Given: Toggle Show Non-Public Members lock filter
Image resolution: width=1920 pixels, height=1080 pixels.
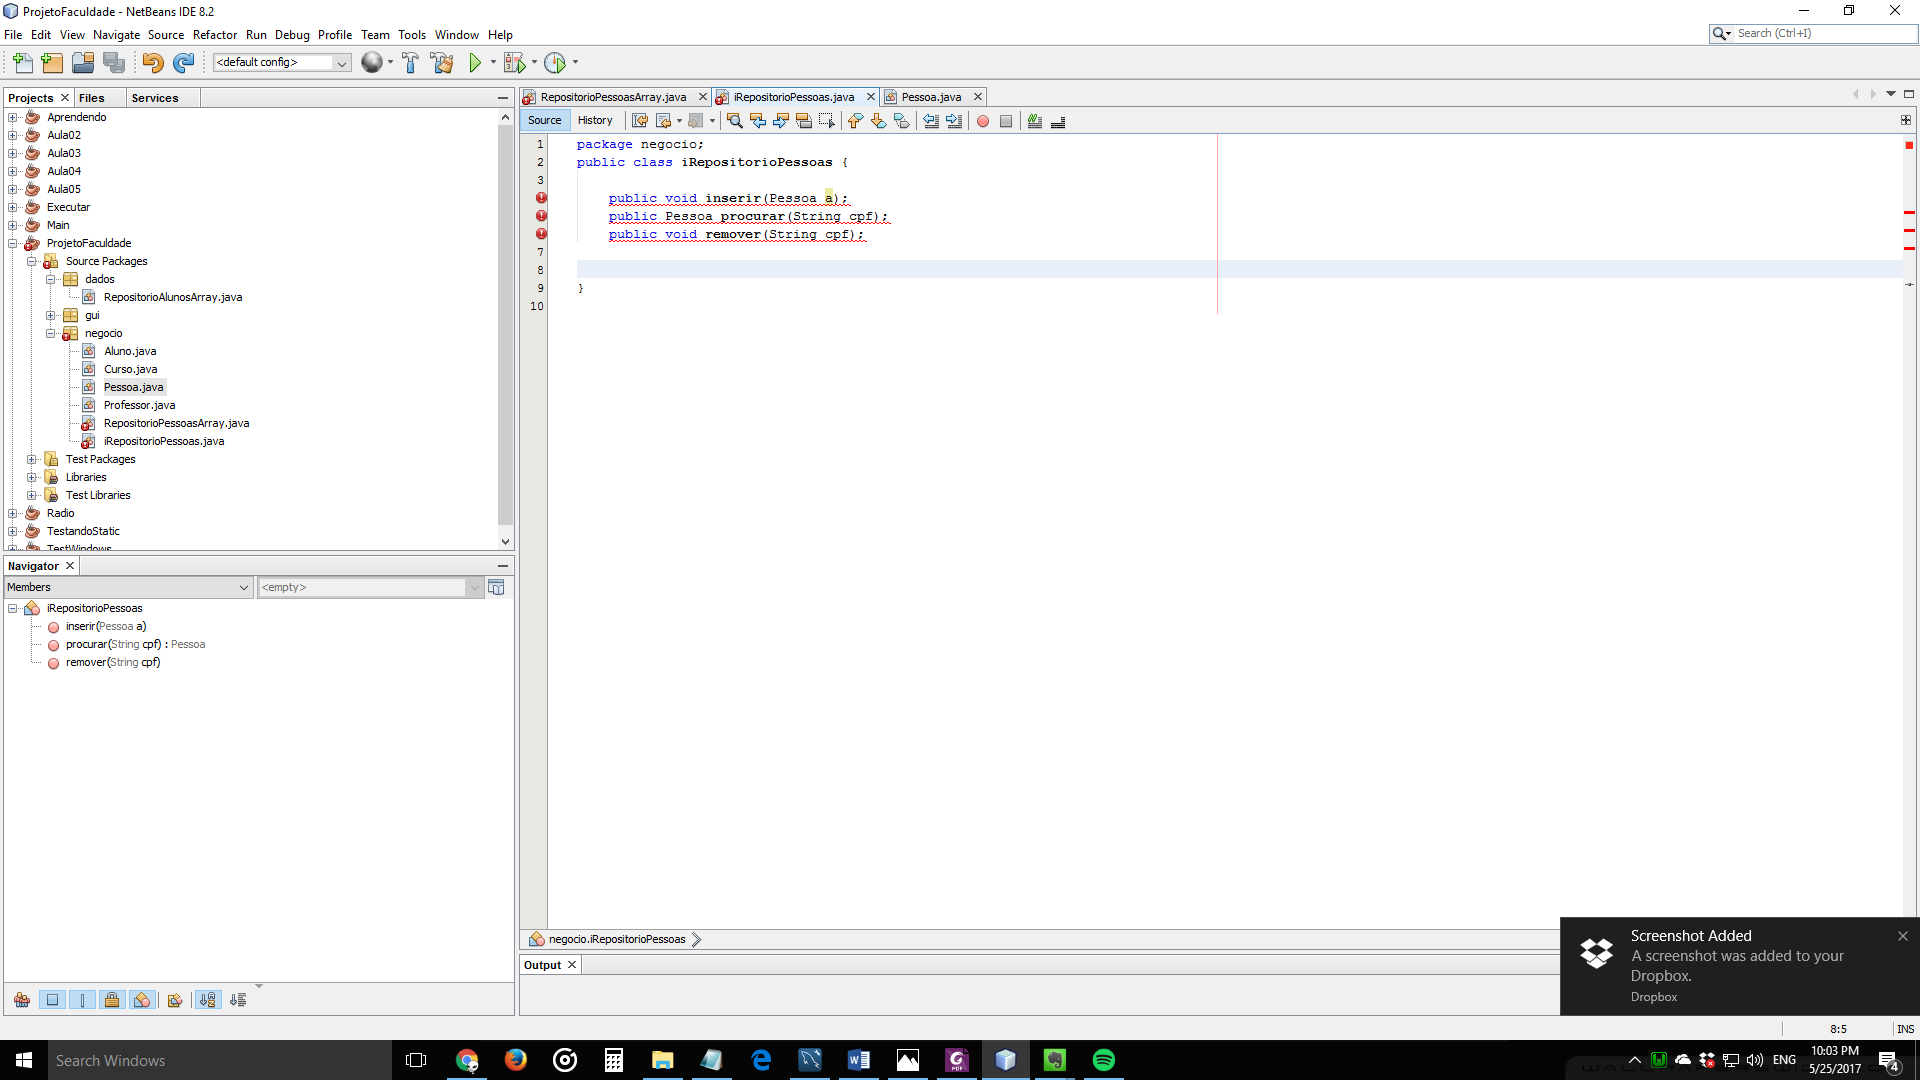Looking at the screenshot, I should [x=112, y=1000].
